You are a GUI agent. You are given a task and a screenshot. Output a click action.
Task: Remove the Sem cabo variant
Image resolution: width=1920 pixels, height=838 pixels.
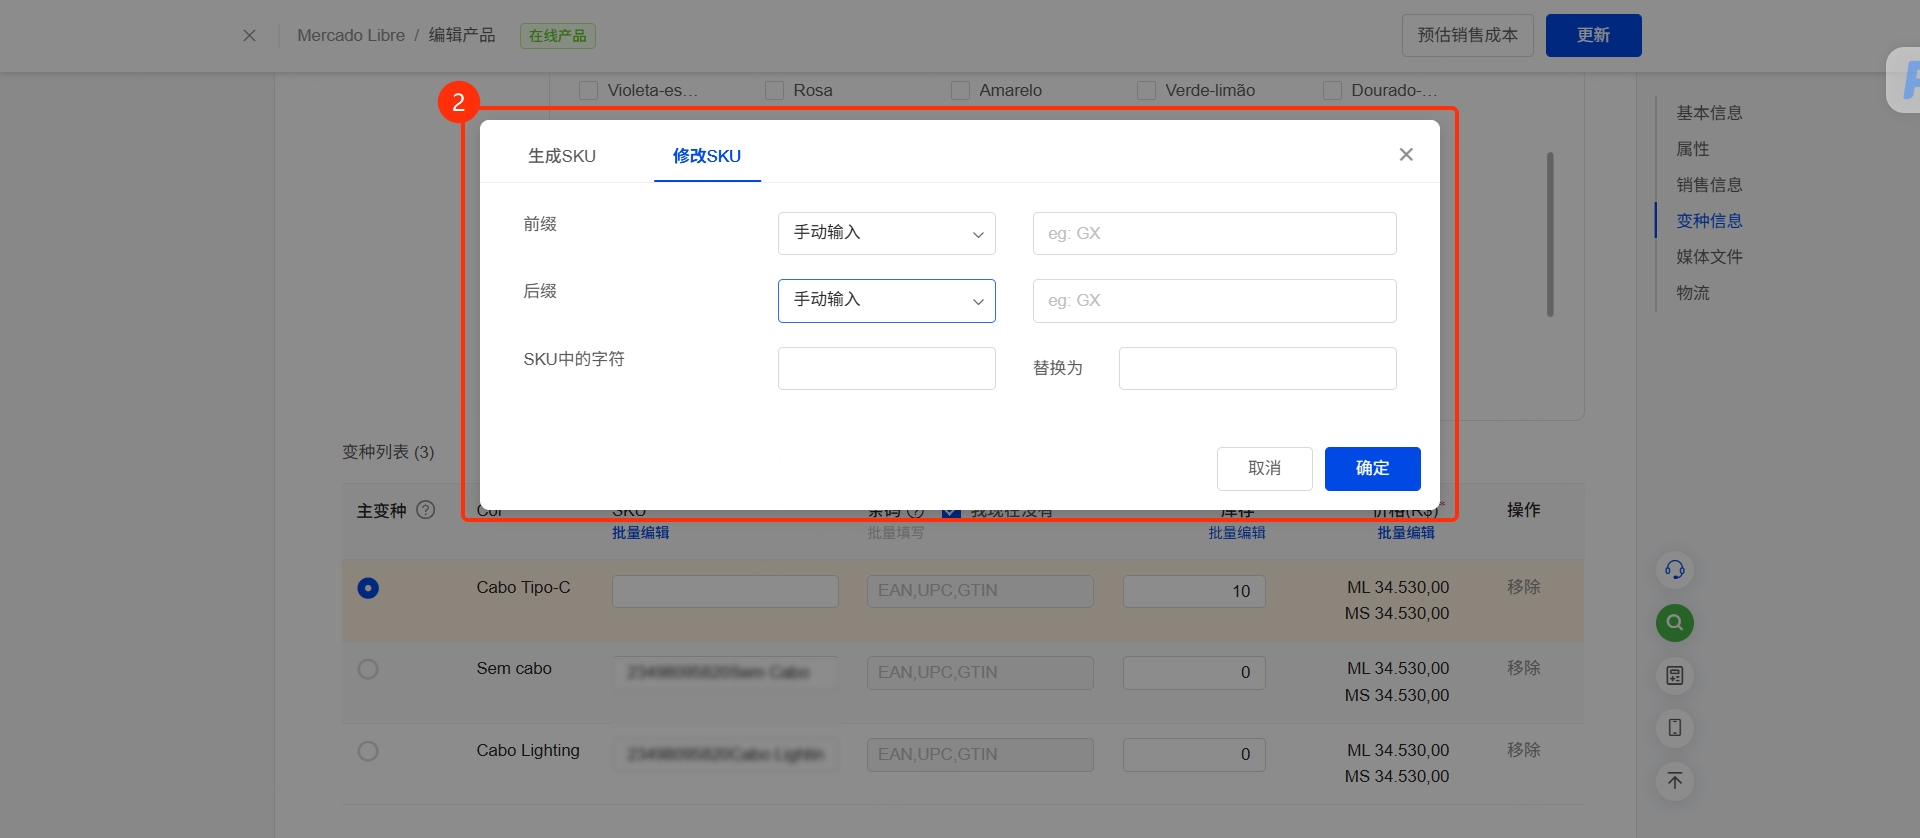(x=1524, y=668)
